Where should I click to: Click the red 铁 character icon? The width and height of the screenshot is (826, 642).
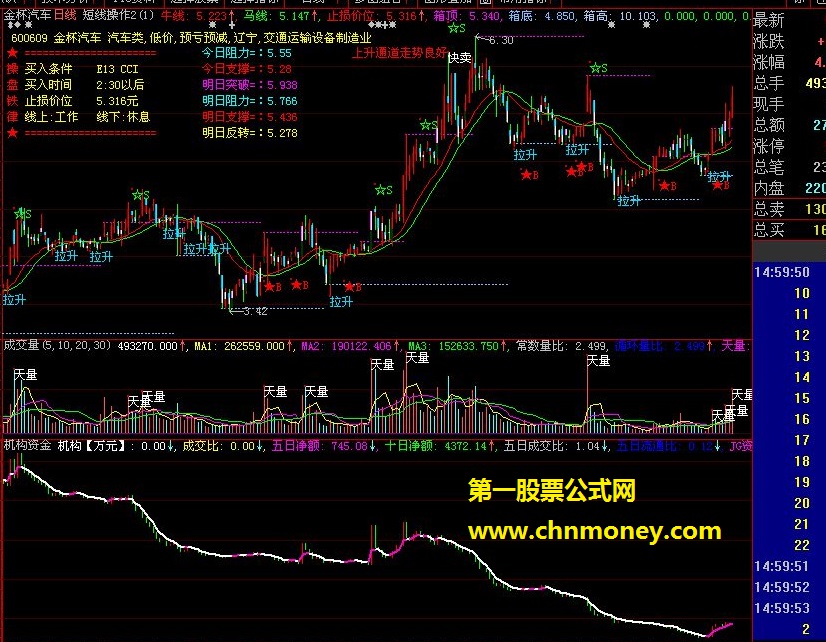[12, 101]
